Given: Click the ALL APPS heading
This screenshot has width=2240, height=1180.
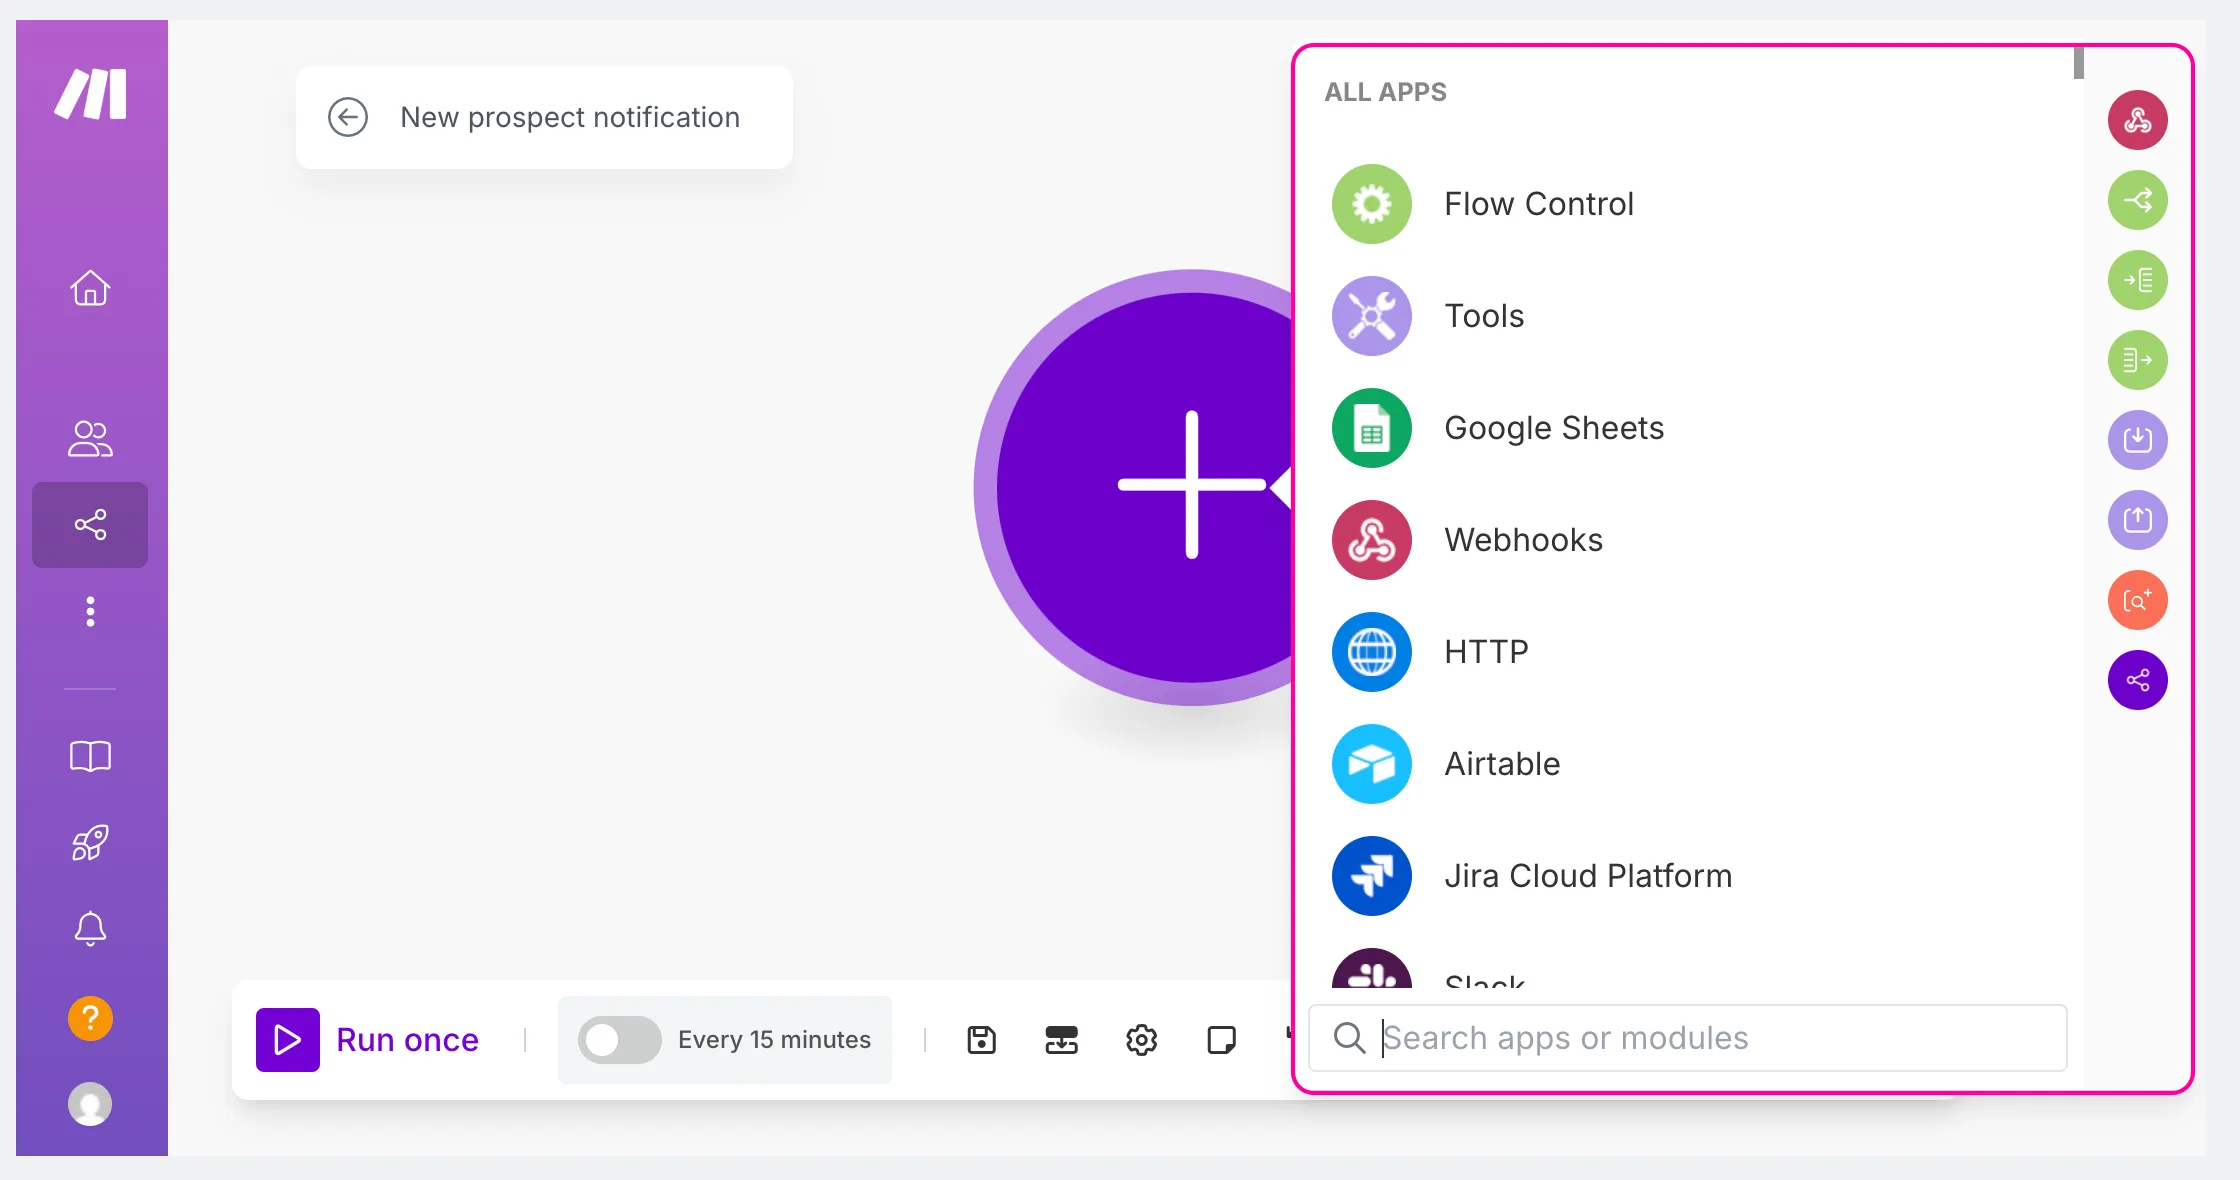Looking at the screenshot, I should [x=1385, y=92].
